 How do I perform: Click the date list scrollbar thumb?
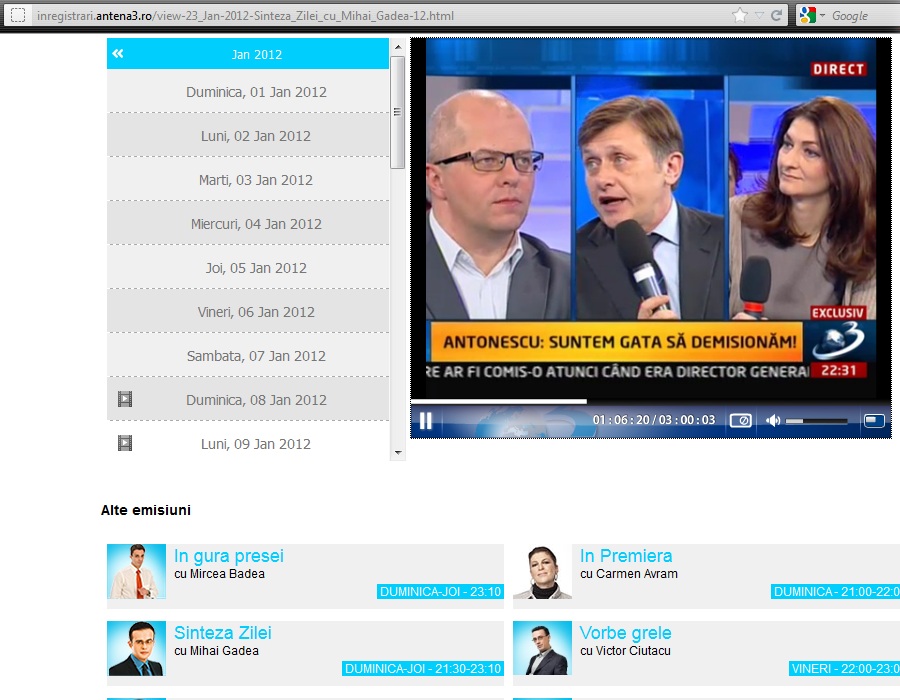[397, 112]
